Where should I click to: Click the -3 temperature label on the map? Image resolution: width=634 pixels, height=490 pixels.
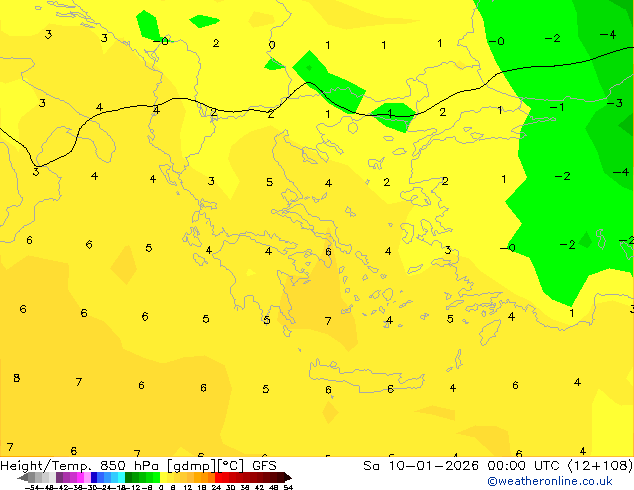(615, 103)
